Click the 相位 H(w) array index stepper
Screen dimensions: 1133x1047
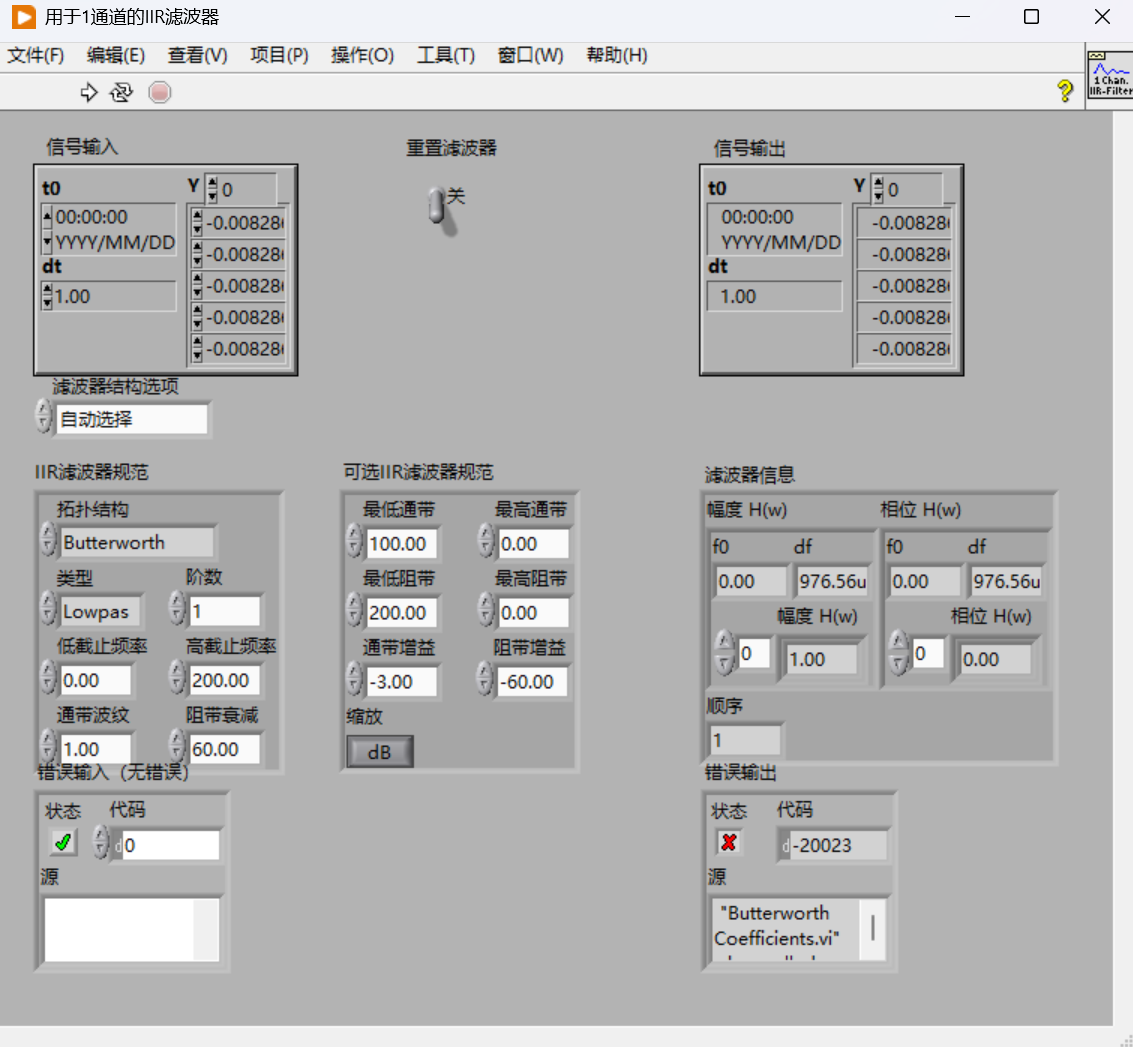[x=898, y=652]
